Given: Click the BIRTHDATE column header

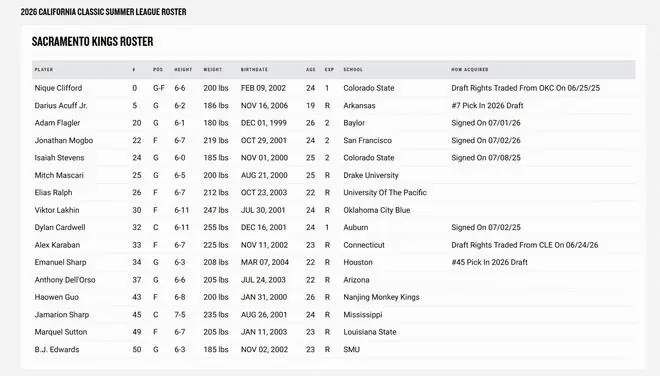Looking at the screenshot, I should (254, 69).
